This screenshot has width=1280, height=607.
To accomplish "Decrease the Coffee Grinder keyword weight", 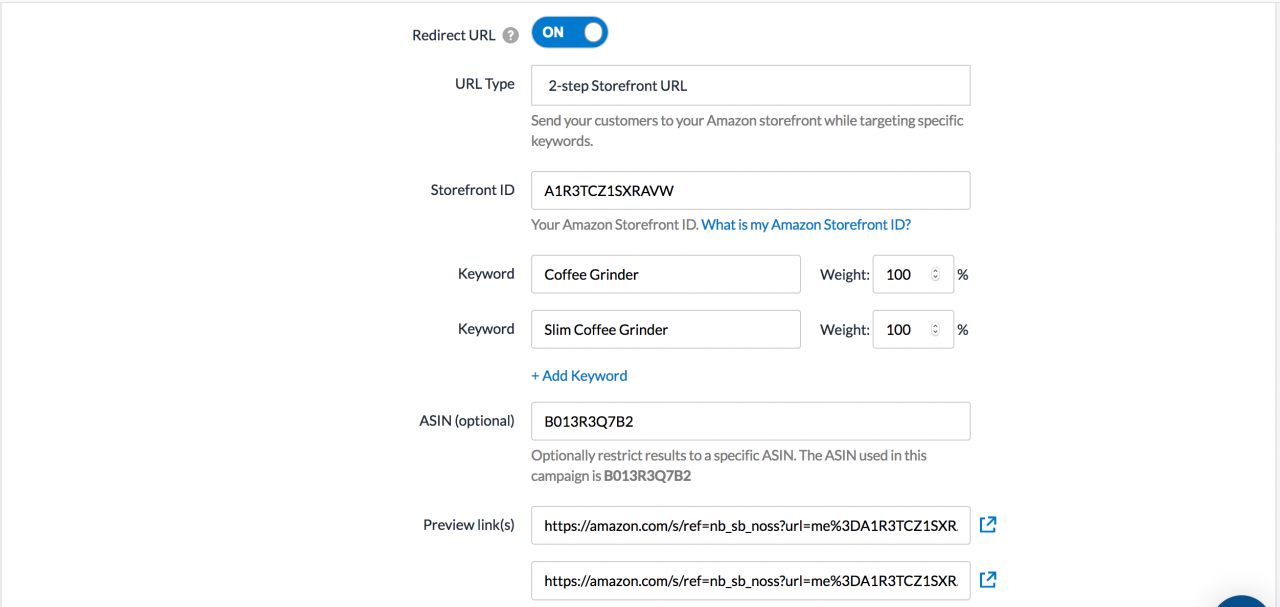I will click(935, 278).
